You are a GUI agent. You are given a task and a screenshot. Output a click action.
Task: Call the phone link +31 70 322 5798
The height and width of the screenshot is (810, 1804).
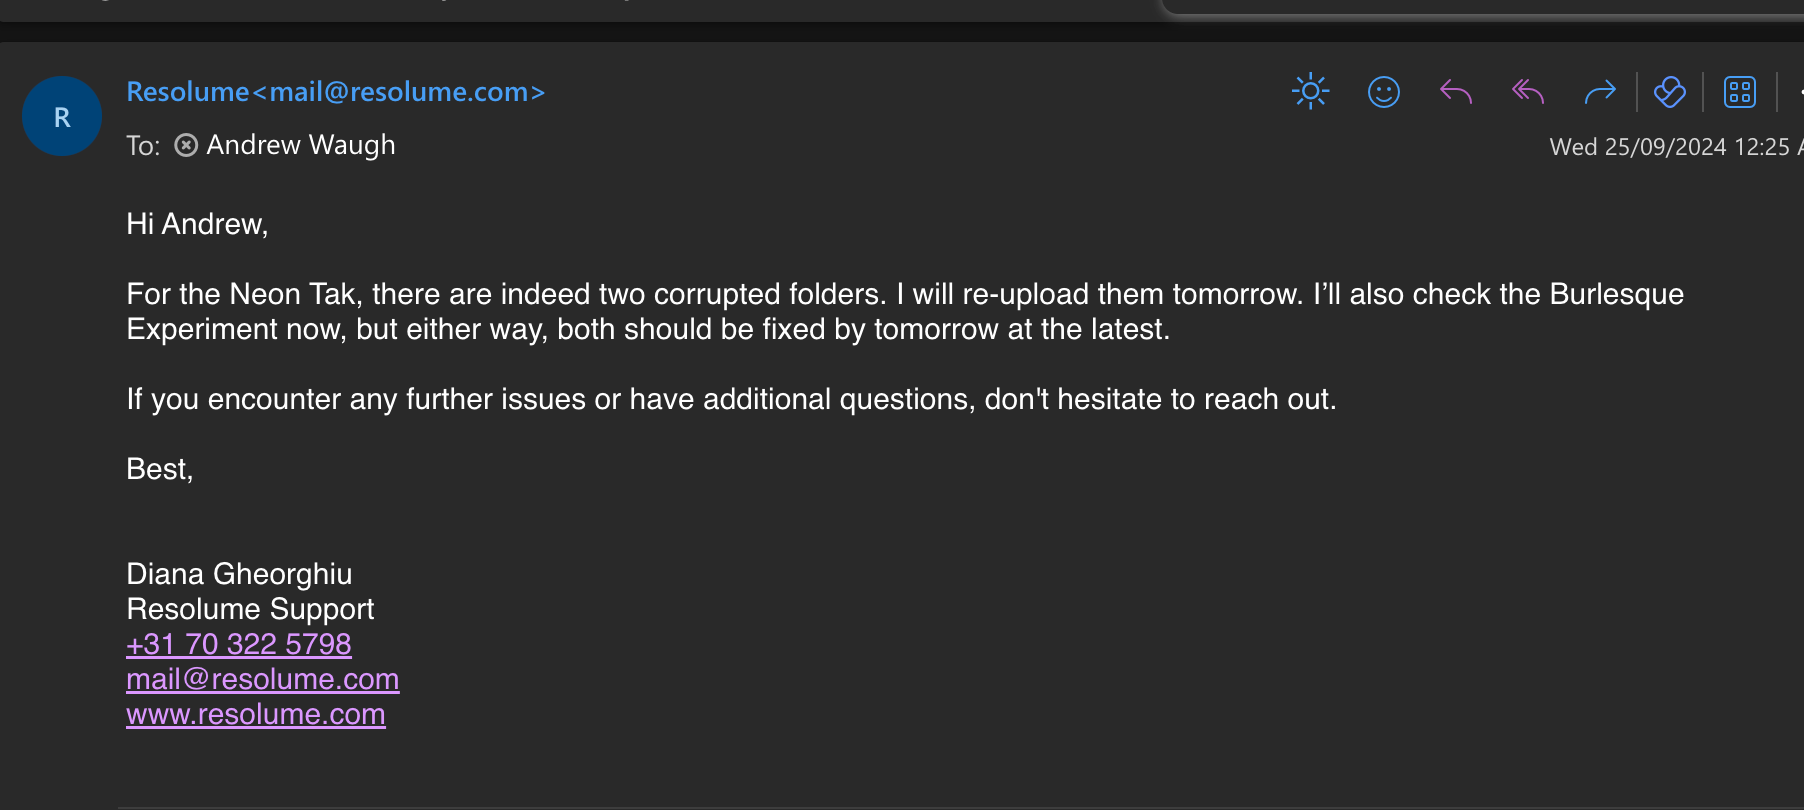239,644
